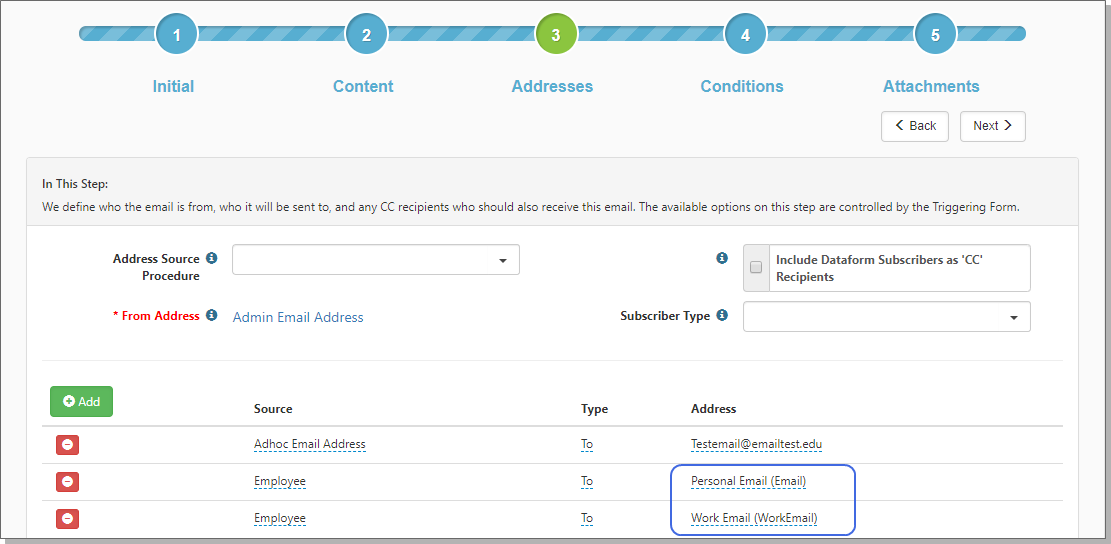
Task: Edit the Admin Email Address link
Action: click(x=298, y=317)
